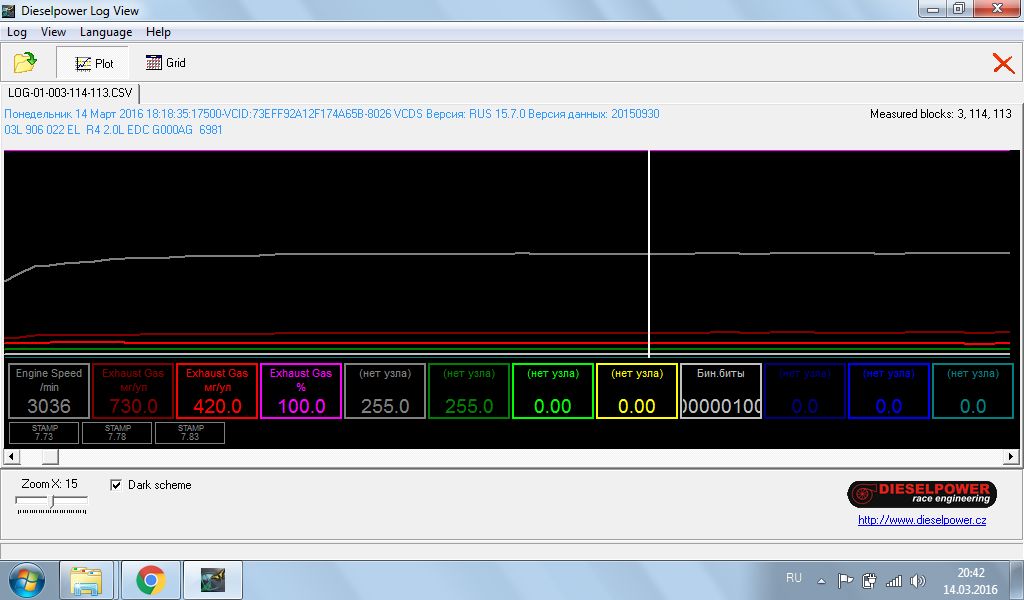
Task: Toggle the bright red Exhaust Gas 420.0 channel
Action: tap(217, 391)
